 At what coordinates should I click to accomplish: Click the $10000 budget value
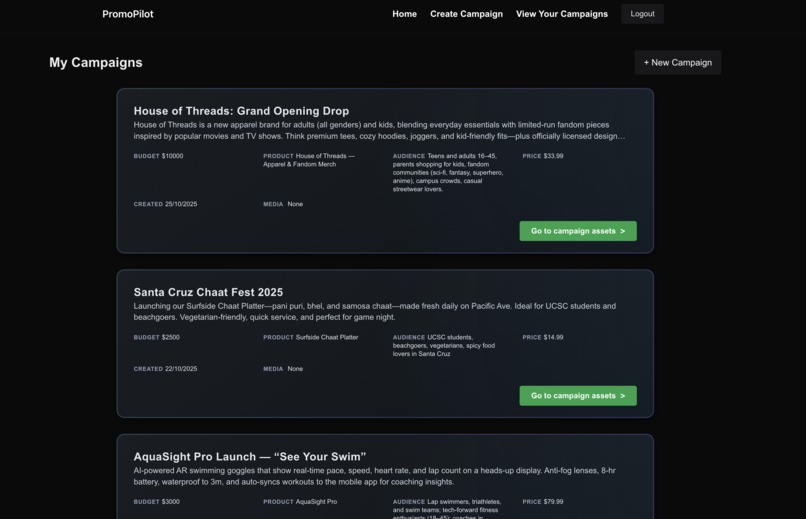pyautogui.click(x=172, y=156)
